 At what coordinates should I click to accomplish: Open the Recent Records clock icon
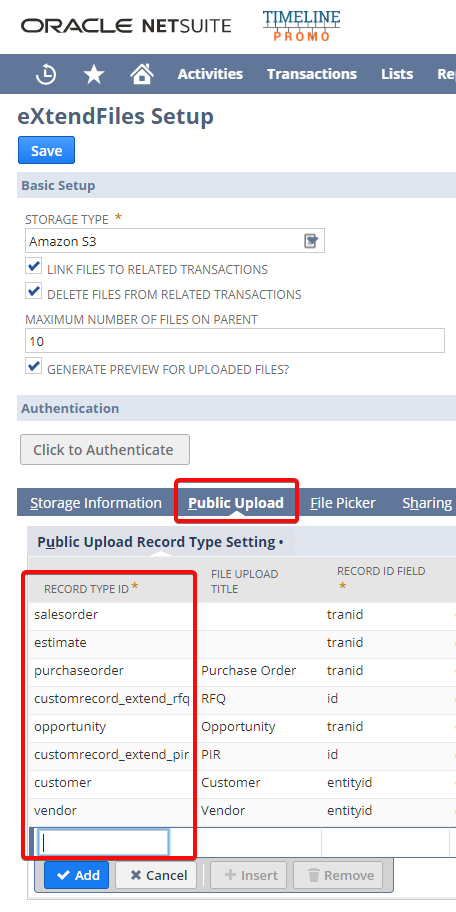pyautogui.click(x=45, y=74)
